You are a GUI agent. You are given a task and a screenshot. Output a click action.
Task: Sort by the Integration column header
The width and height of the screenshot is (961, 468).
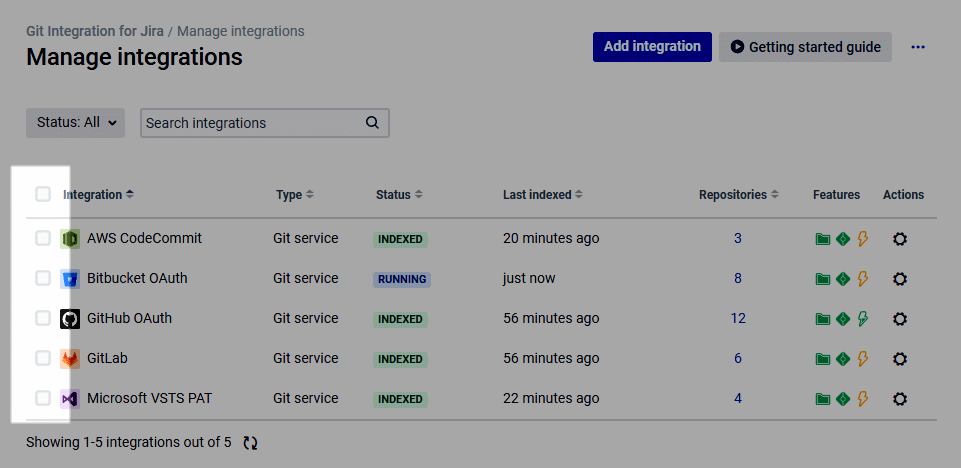coord(98,195)
